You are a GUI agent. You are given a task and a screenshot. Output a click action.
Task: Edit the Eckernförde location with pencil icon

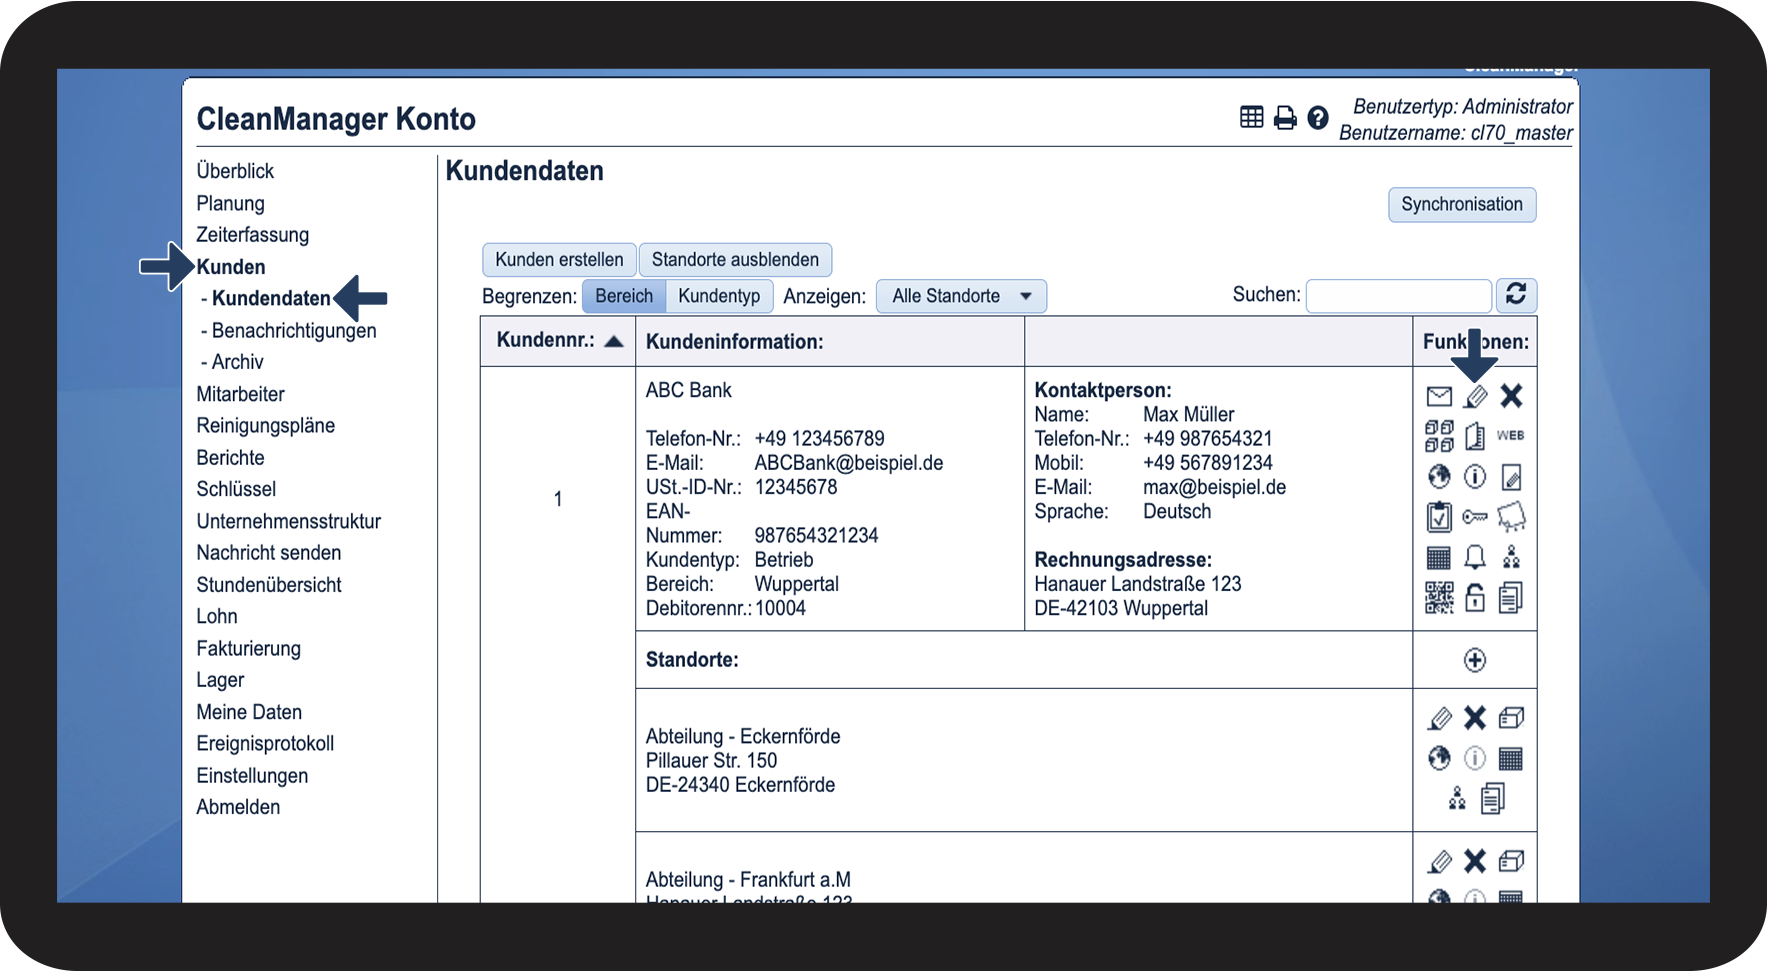click(1439, 718)
